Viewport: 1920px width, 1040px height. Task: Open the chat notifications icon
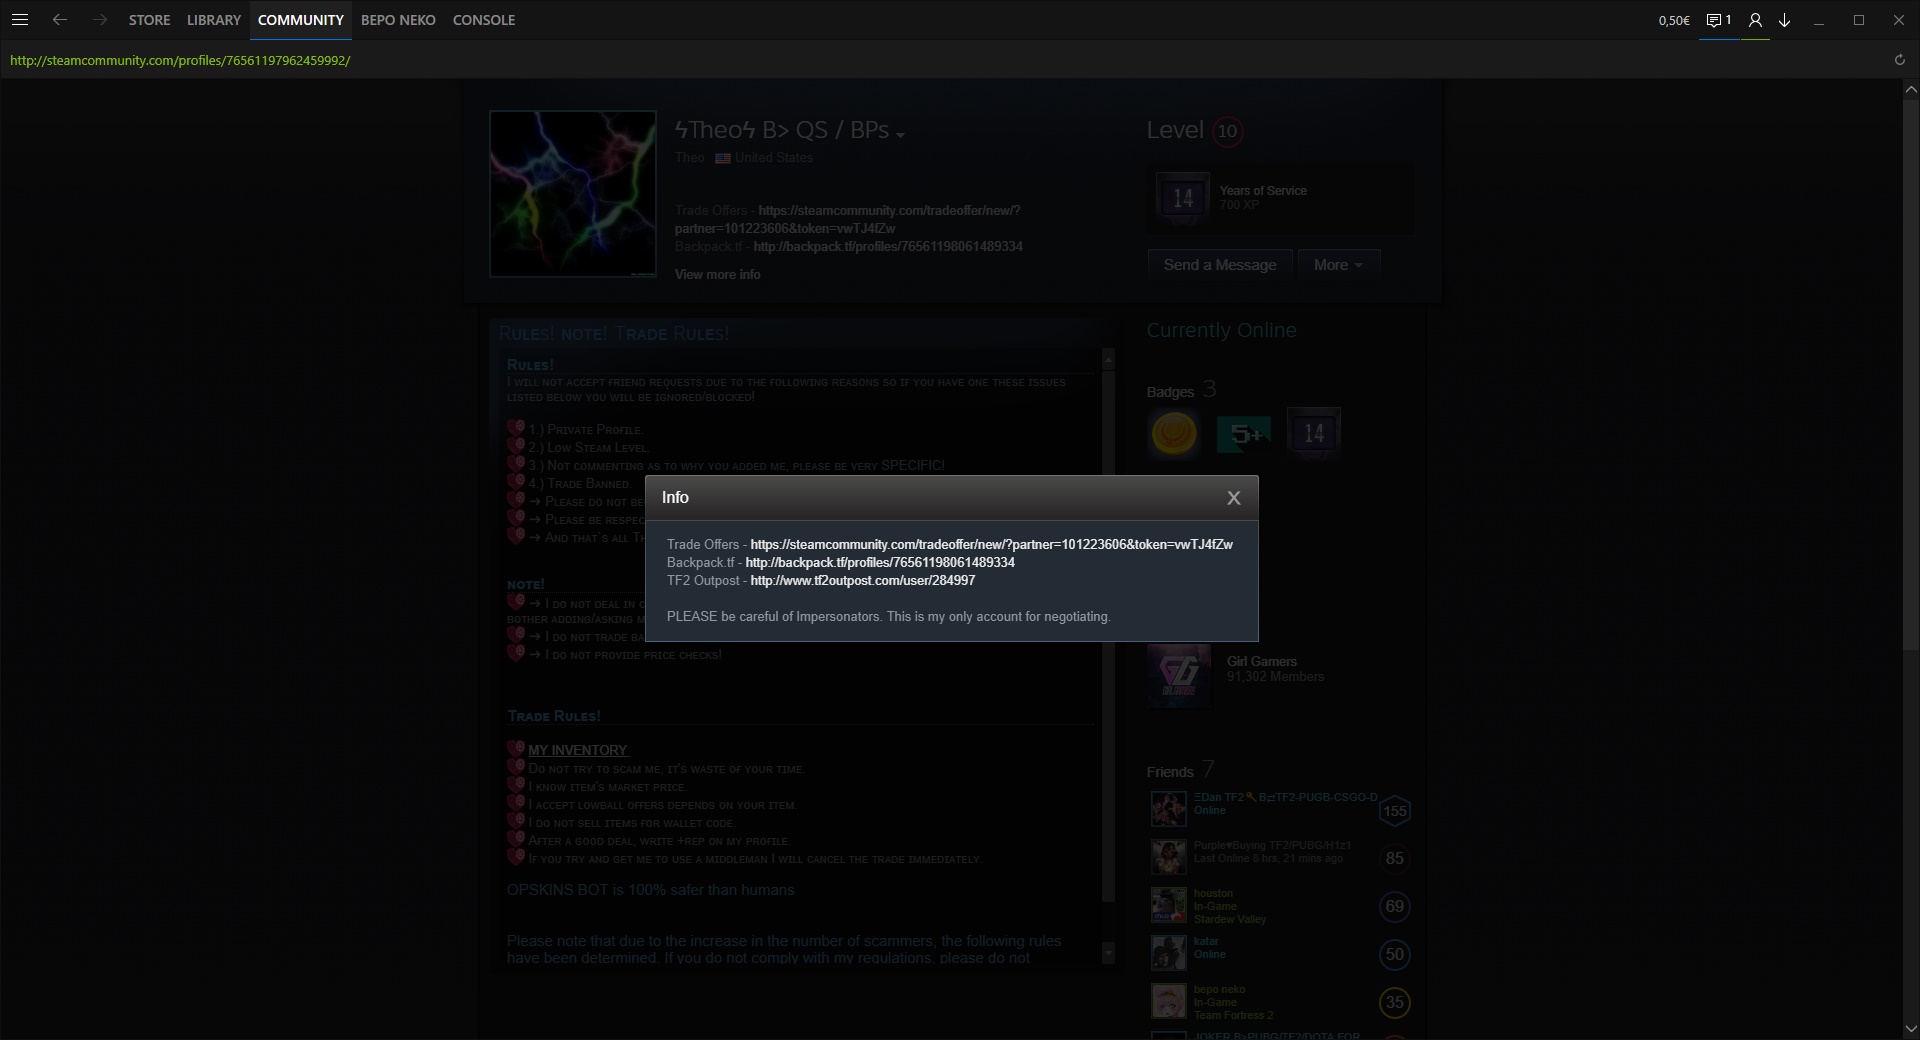point(1718,20)
